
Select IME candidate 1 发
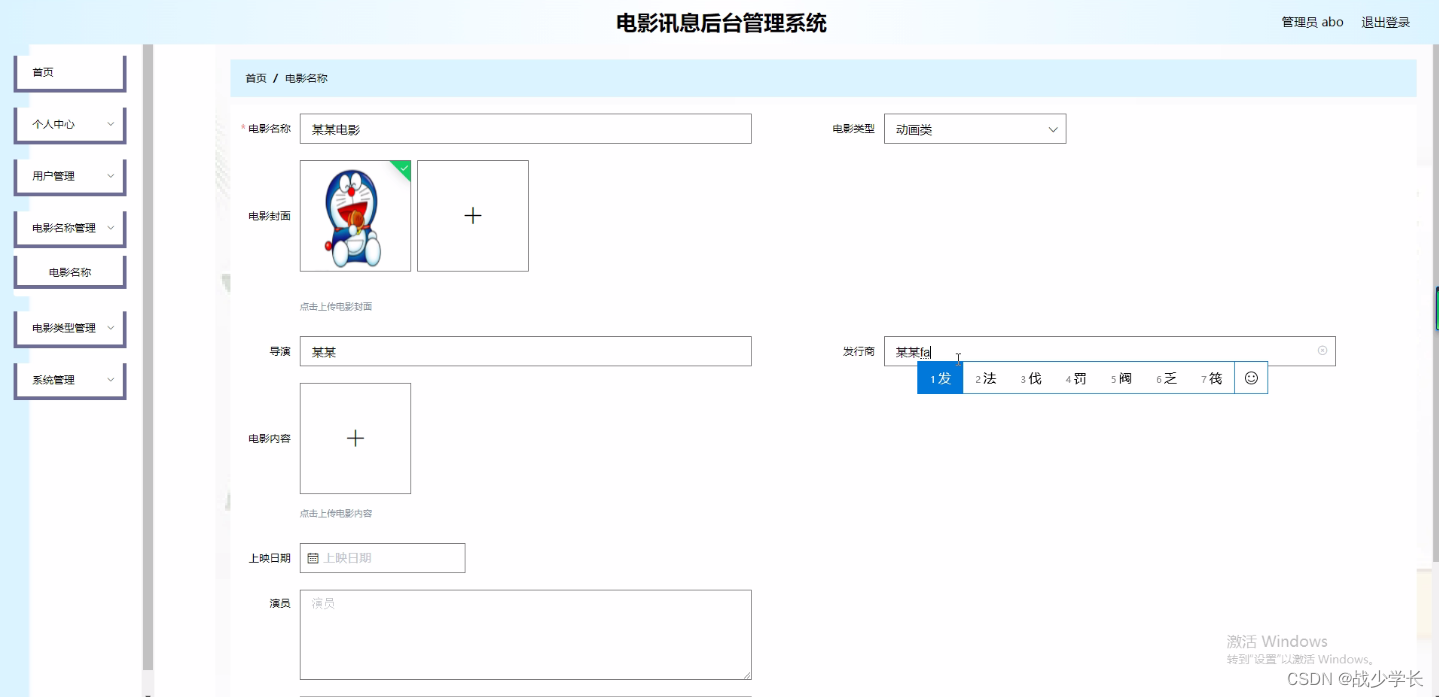click(x=940, y=378)
